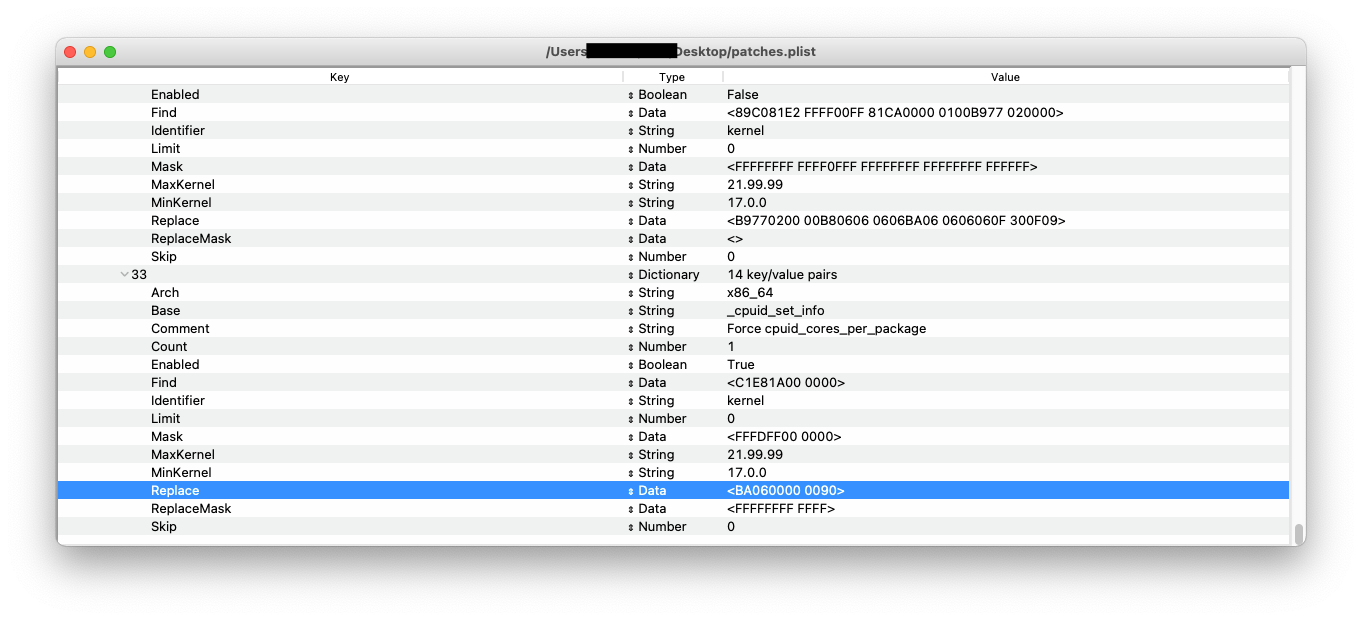Image resolution: width=1362 pixels, height=620 pixels.
Task: Click the Mask value <FFFDFF00 0000>
Action: tap(784, 437)
